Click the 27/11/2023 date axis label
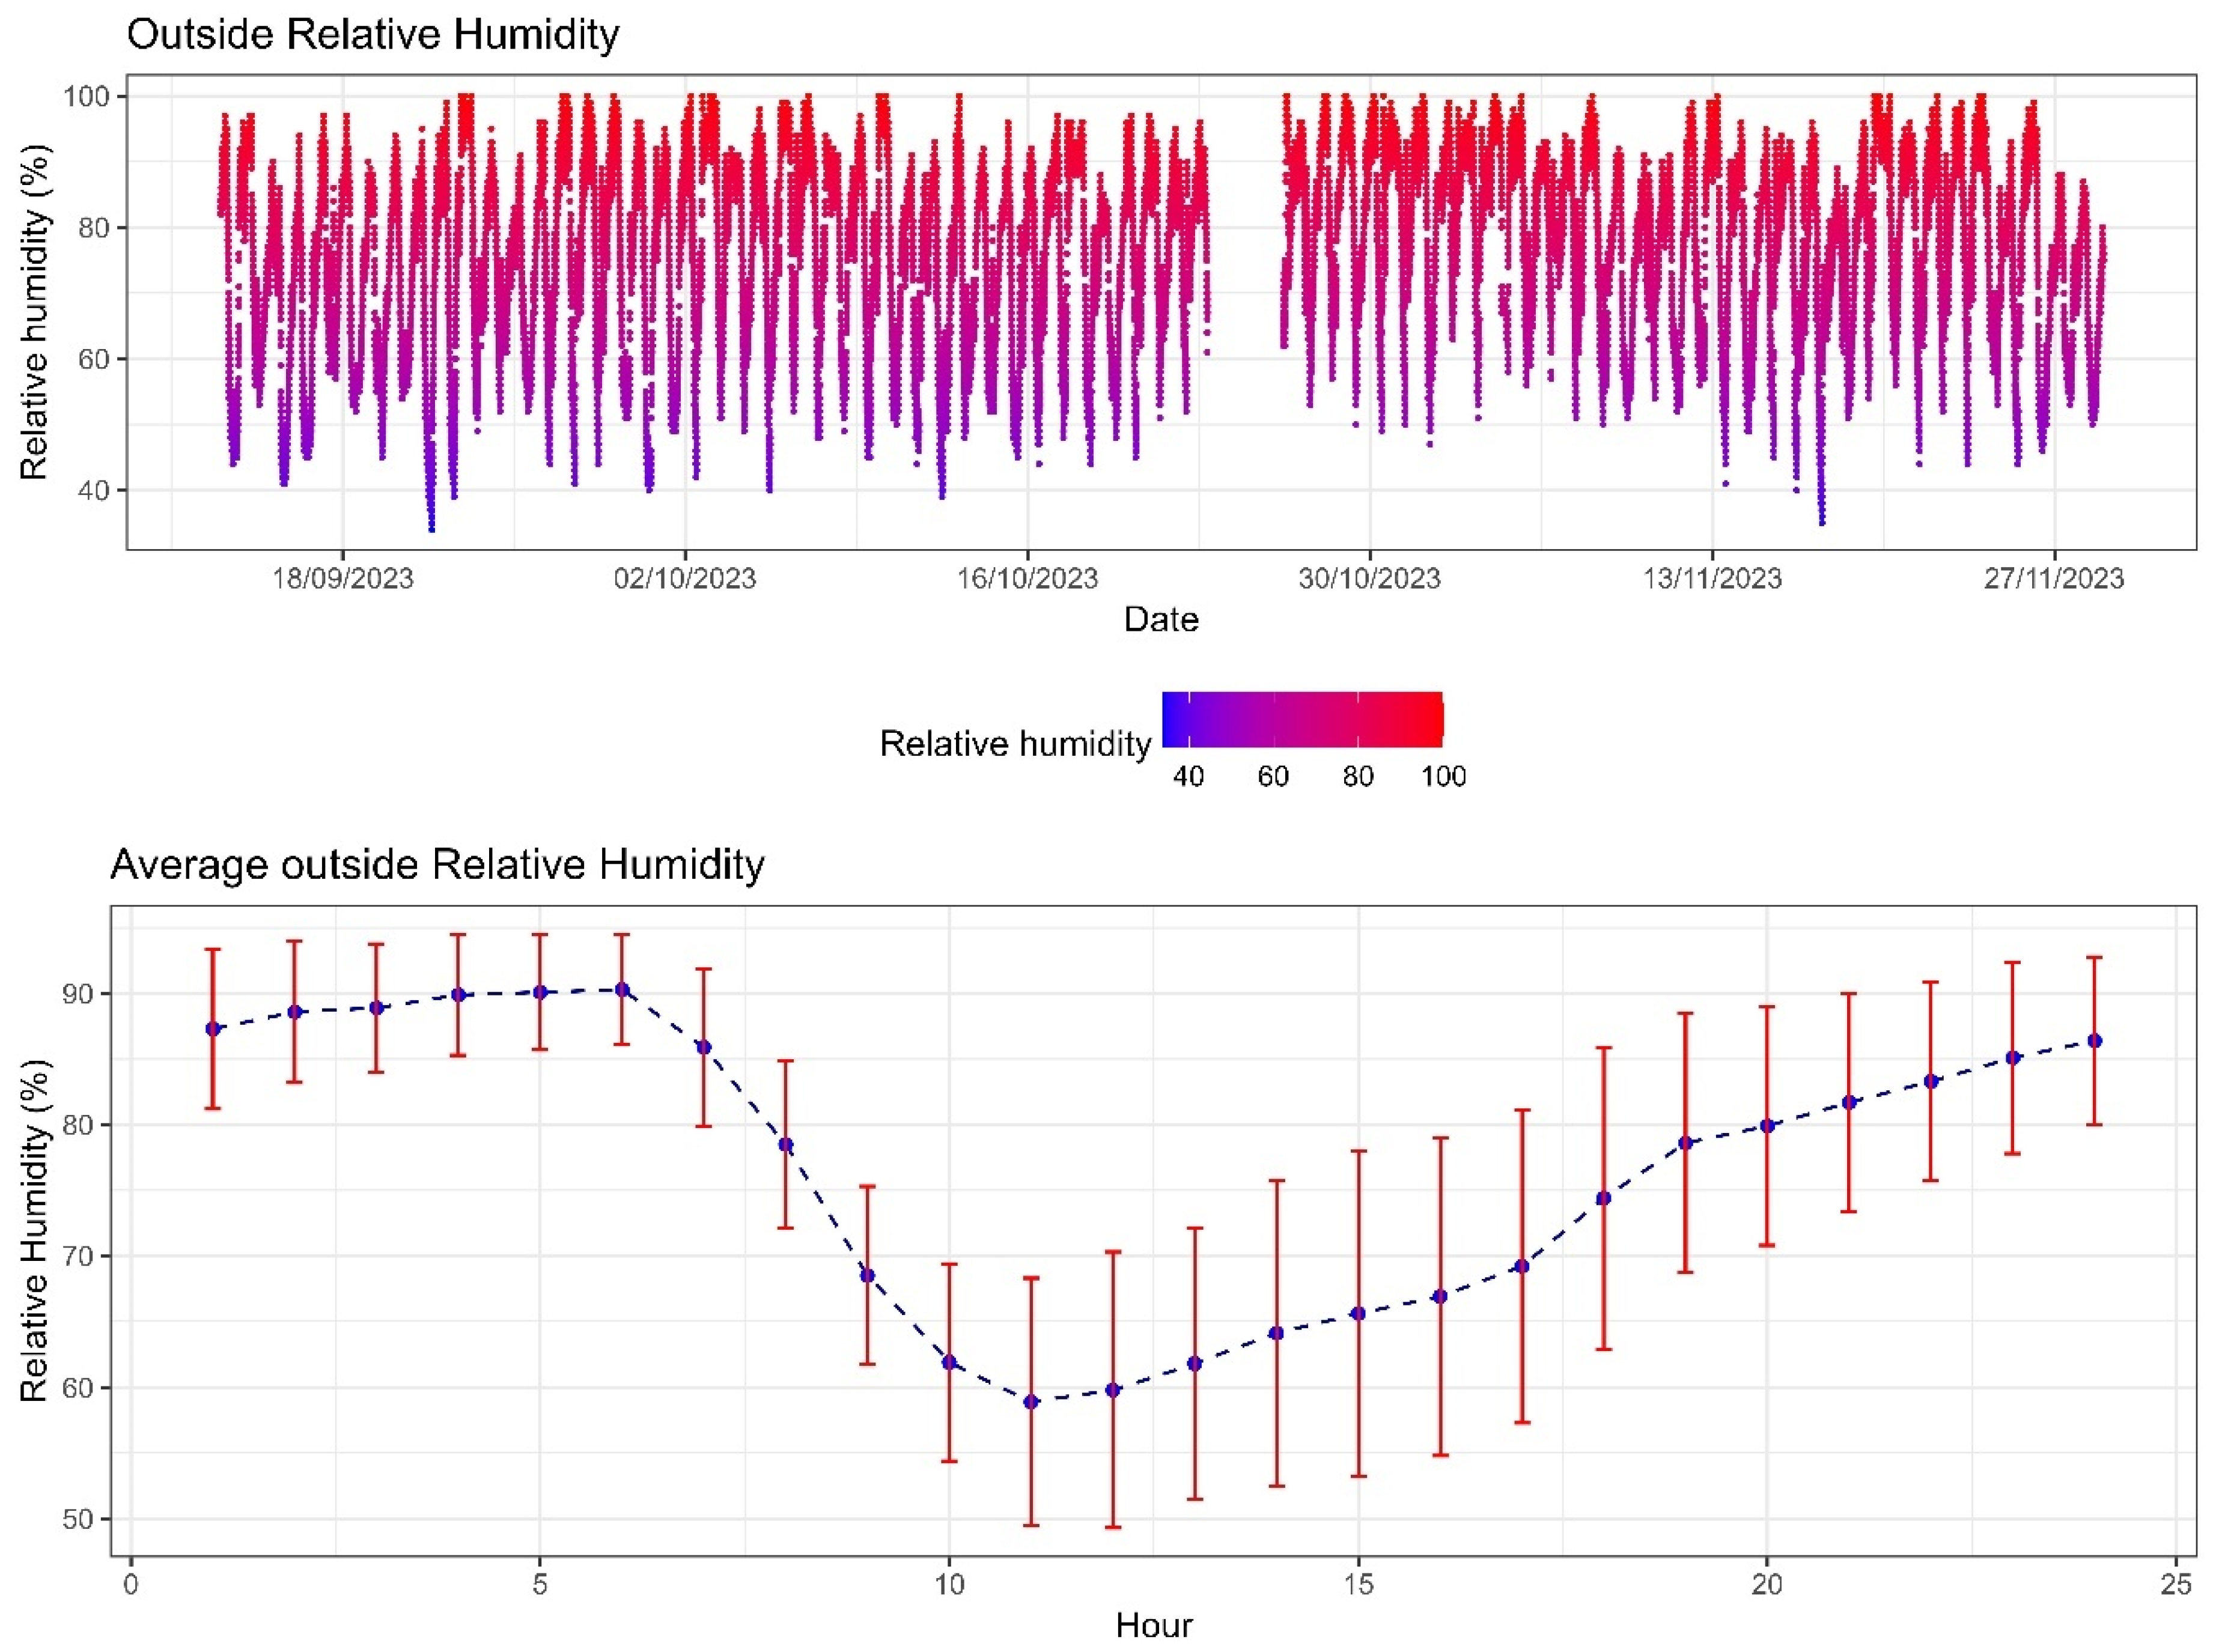 2054,578
